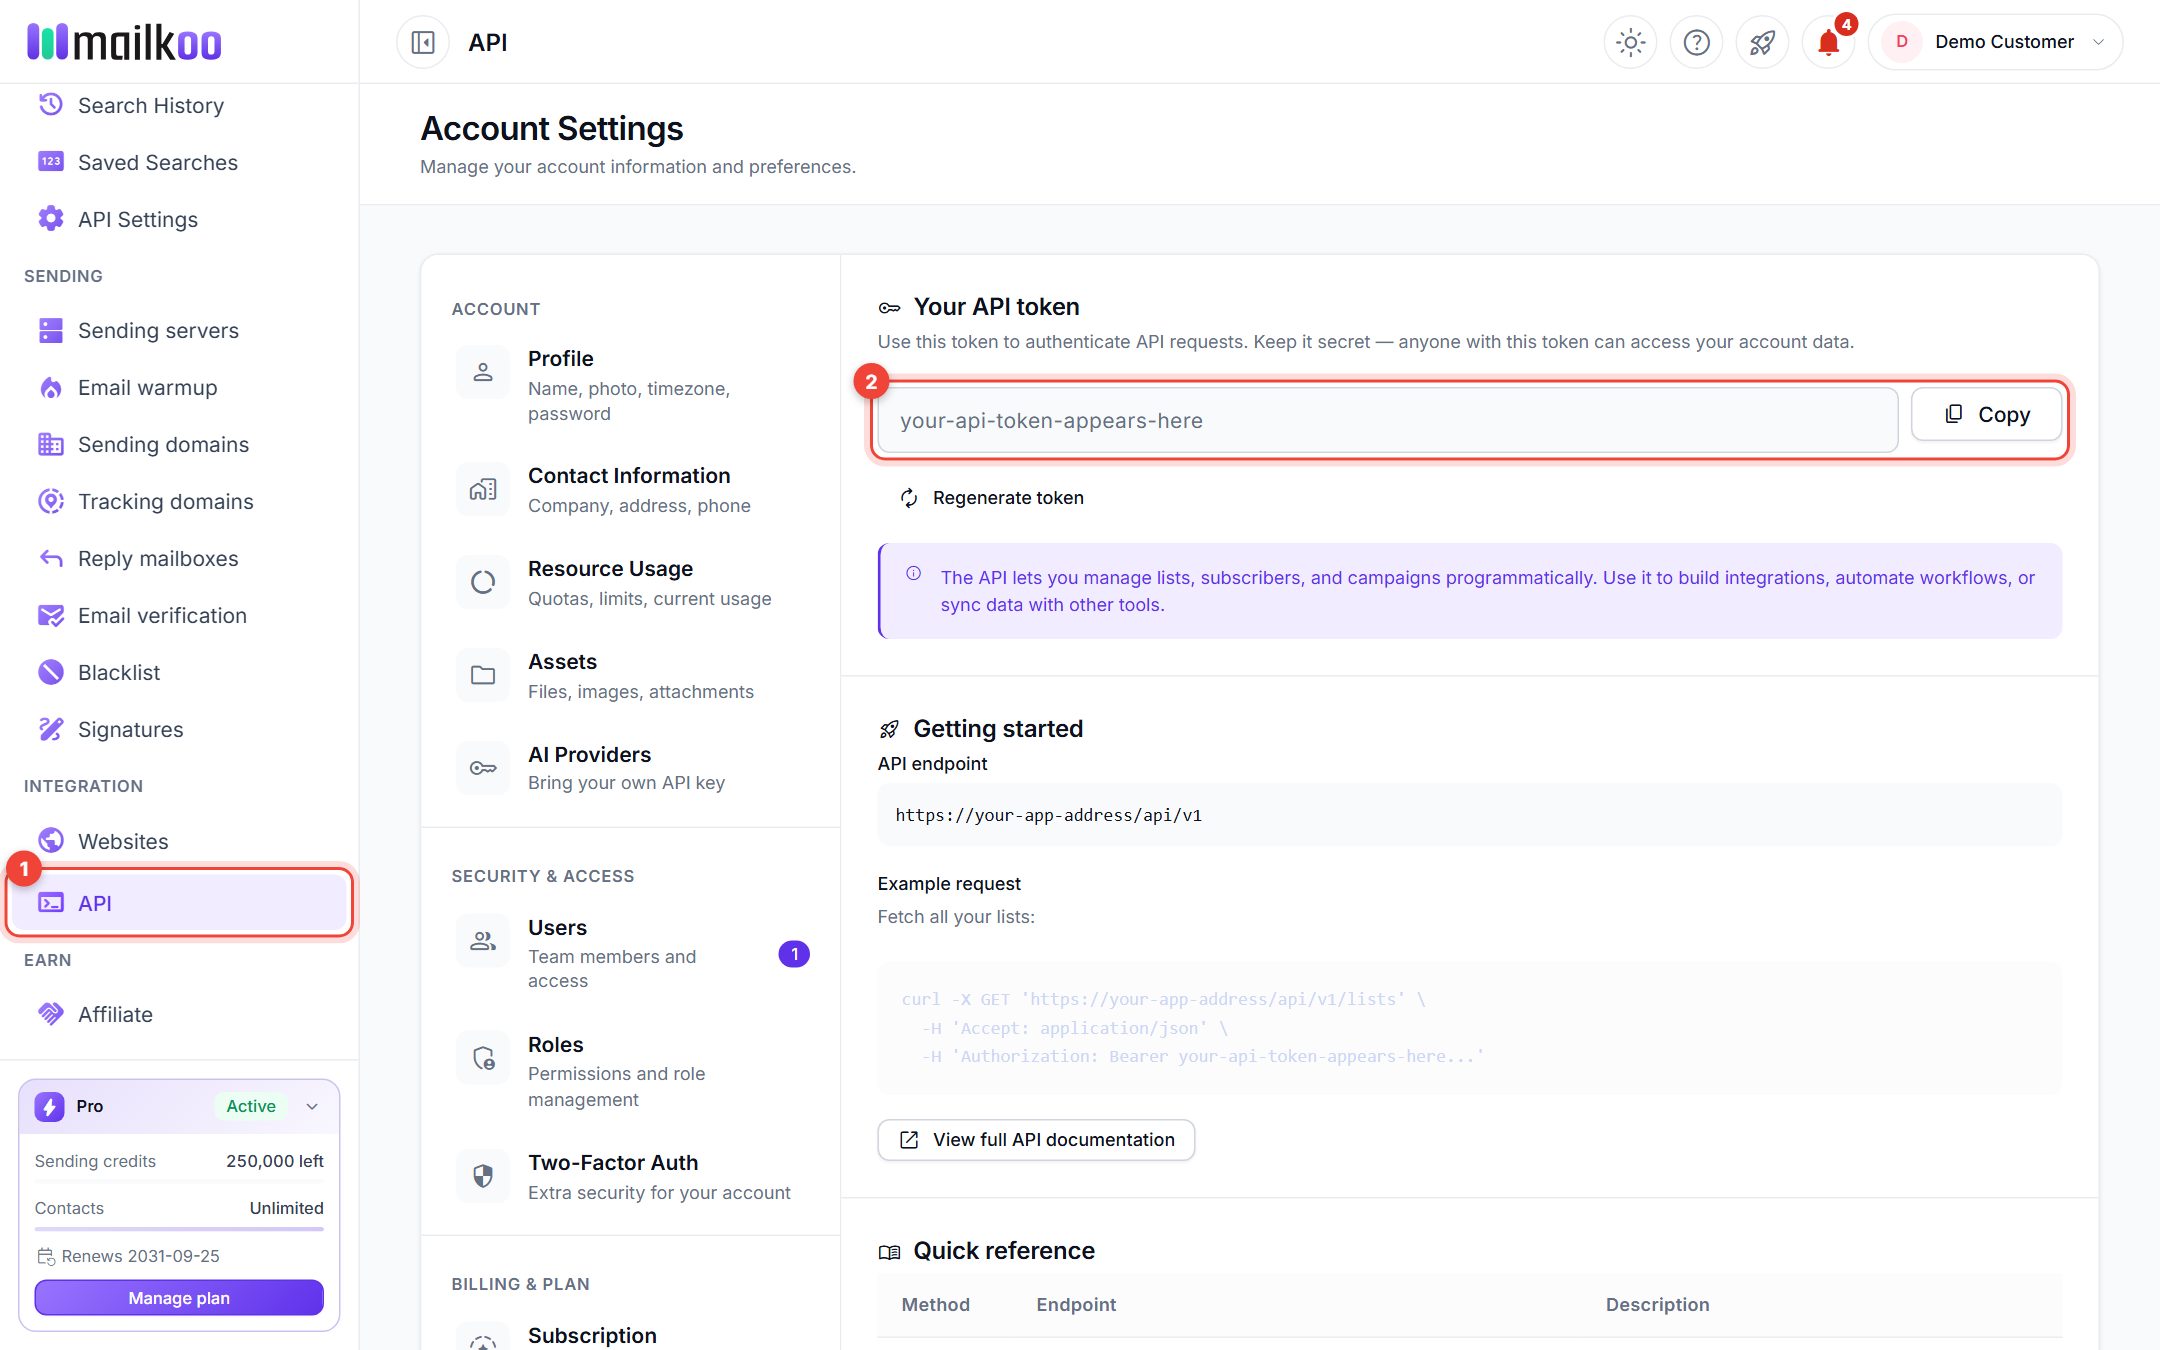Click the Renews 2031-09-25 text
This screenshot has height=1350, width=2160.
[x=141, y=1256]
